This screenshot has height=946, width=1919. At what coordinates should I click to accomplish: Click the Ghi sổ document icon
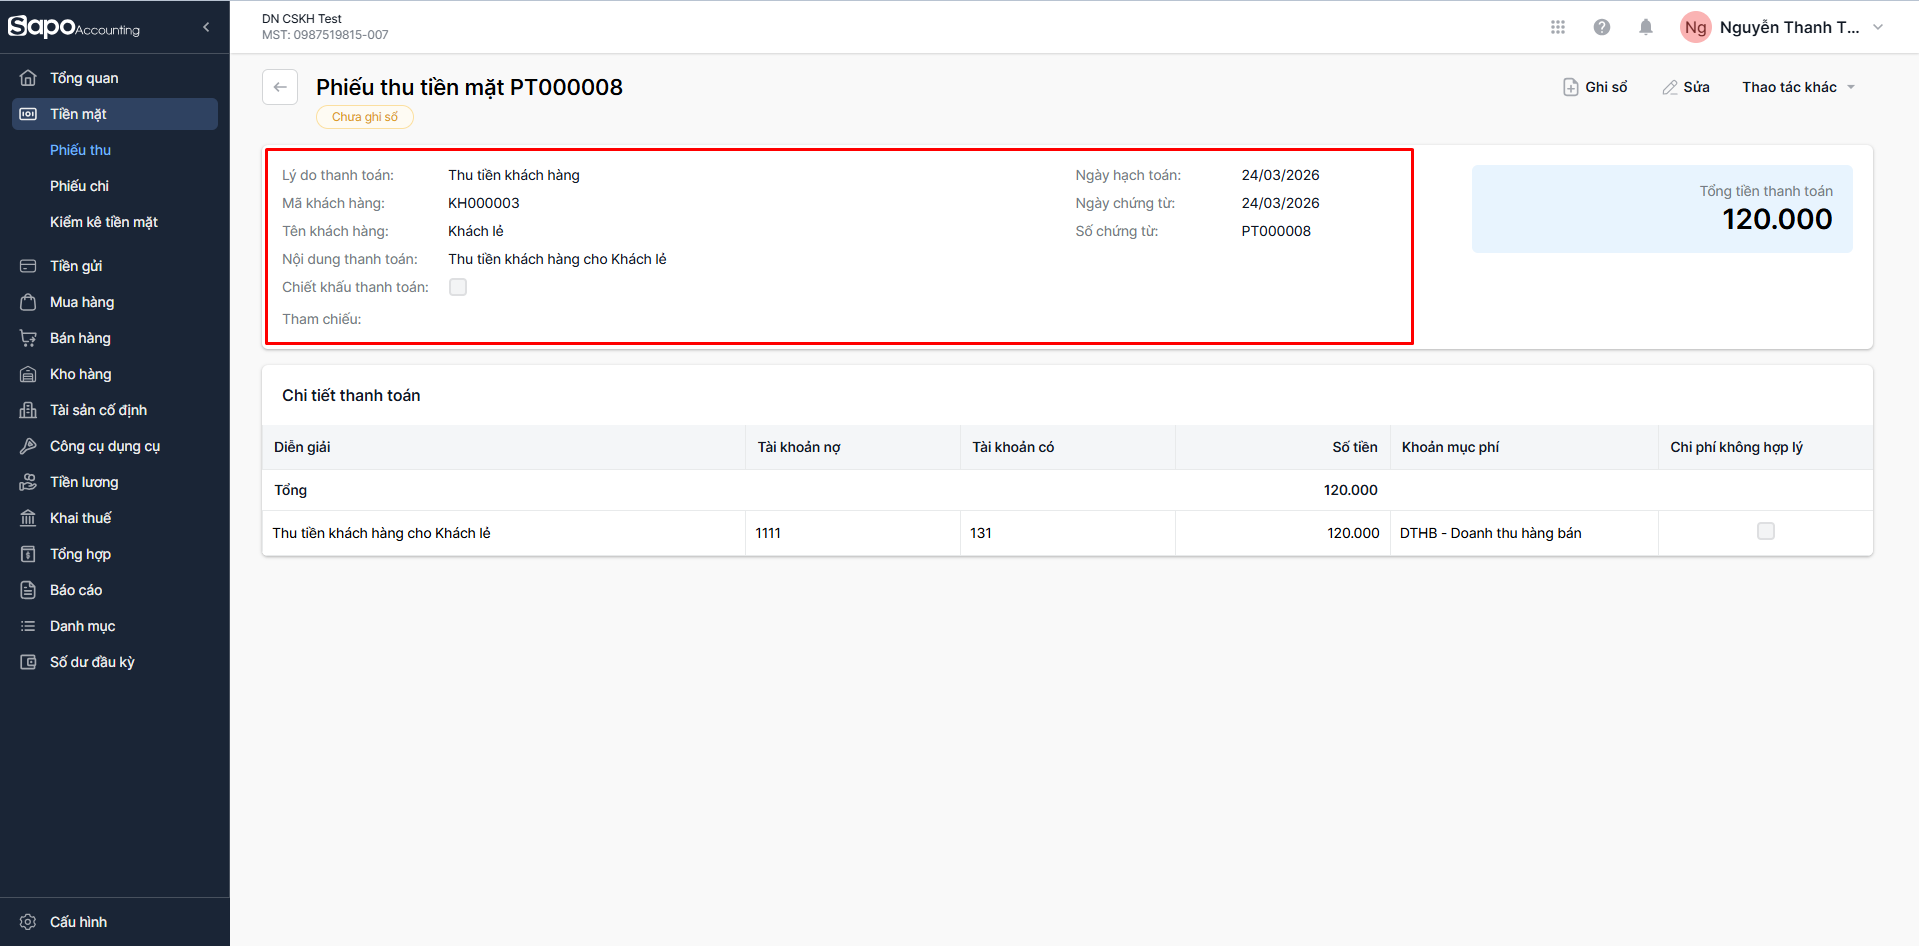(x=1571, y=87)
